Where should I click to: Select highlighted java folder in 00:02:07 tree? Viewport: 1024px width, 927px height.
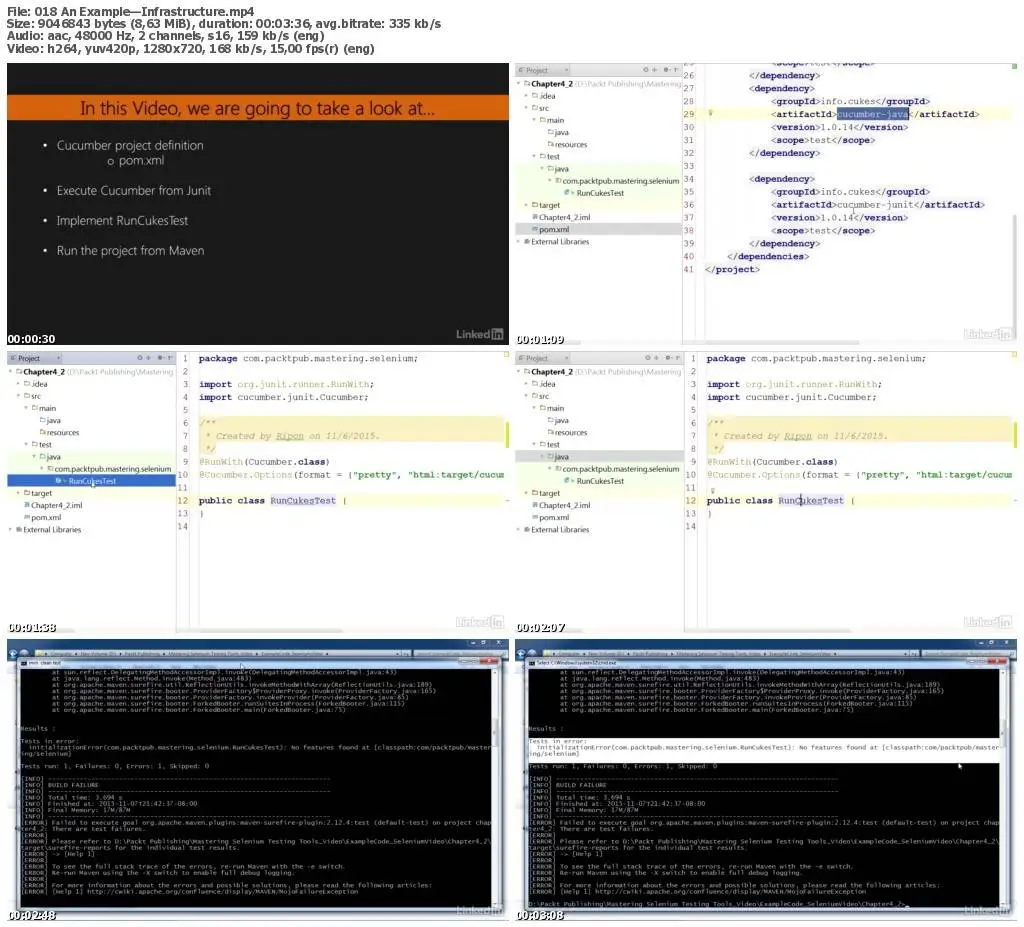point(561,457)
